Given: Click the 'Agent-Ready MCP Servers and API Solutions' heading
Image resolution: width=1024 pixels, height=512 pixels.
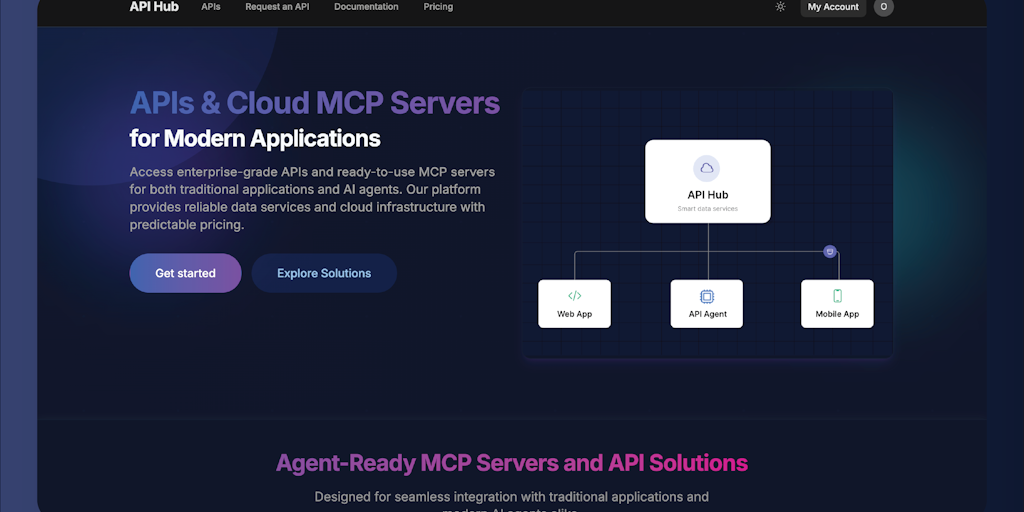Looking at the screenshot, I should 512,463.
